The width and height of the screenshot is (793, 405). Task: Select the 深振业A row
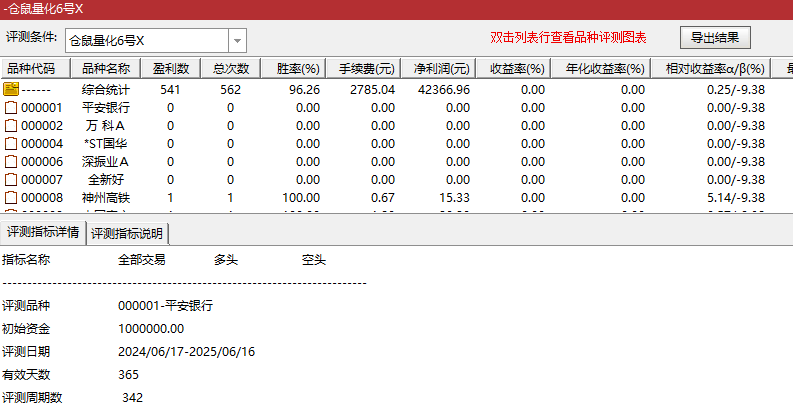pos(396,162)
